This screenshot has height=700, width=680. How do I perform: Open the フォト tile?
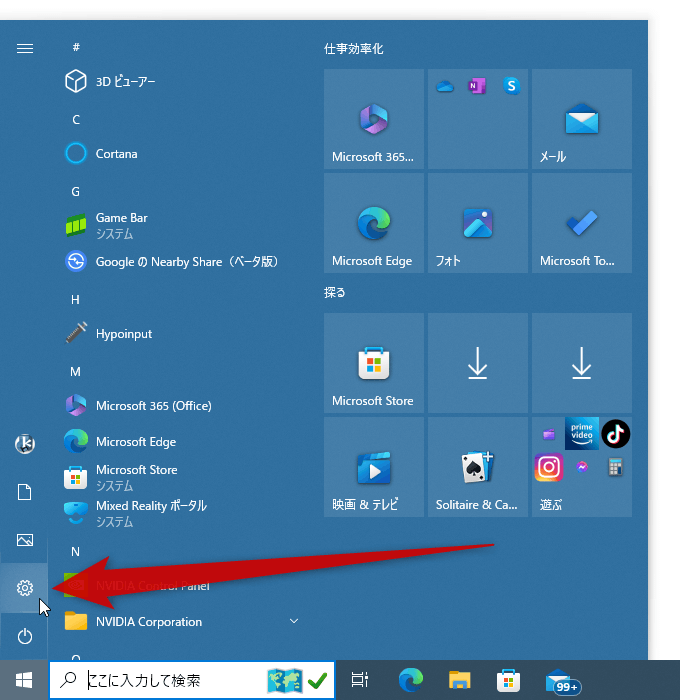click(x=478, y=223)
